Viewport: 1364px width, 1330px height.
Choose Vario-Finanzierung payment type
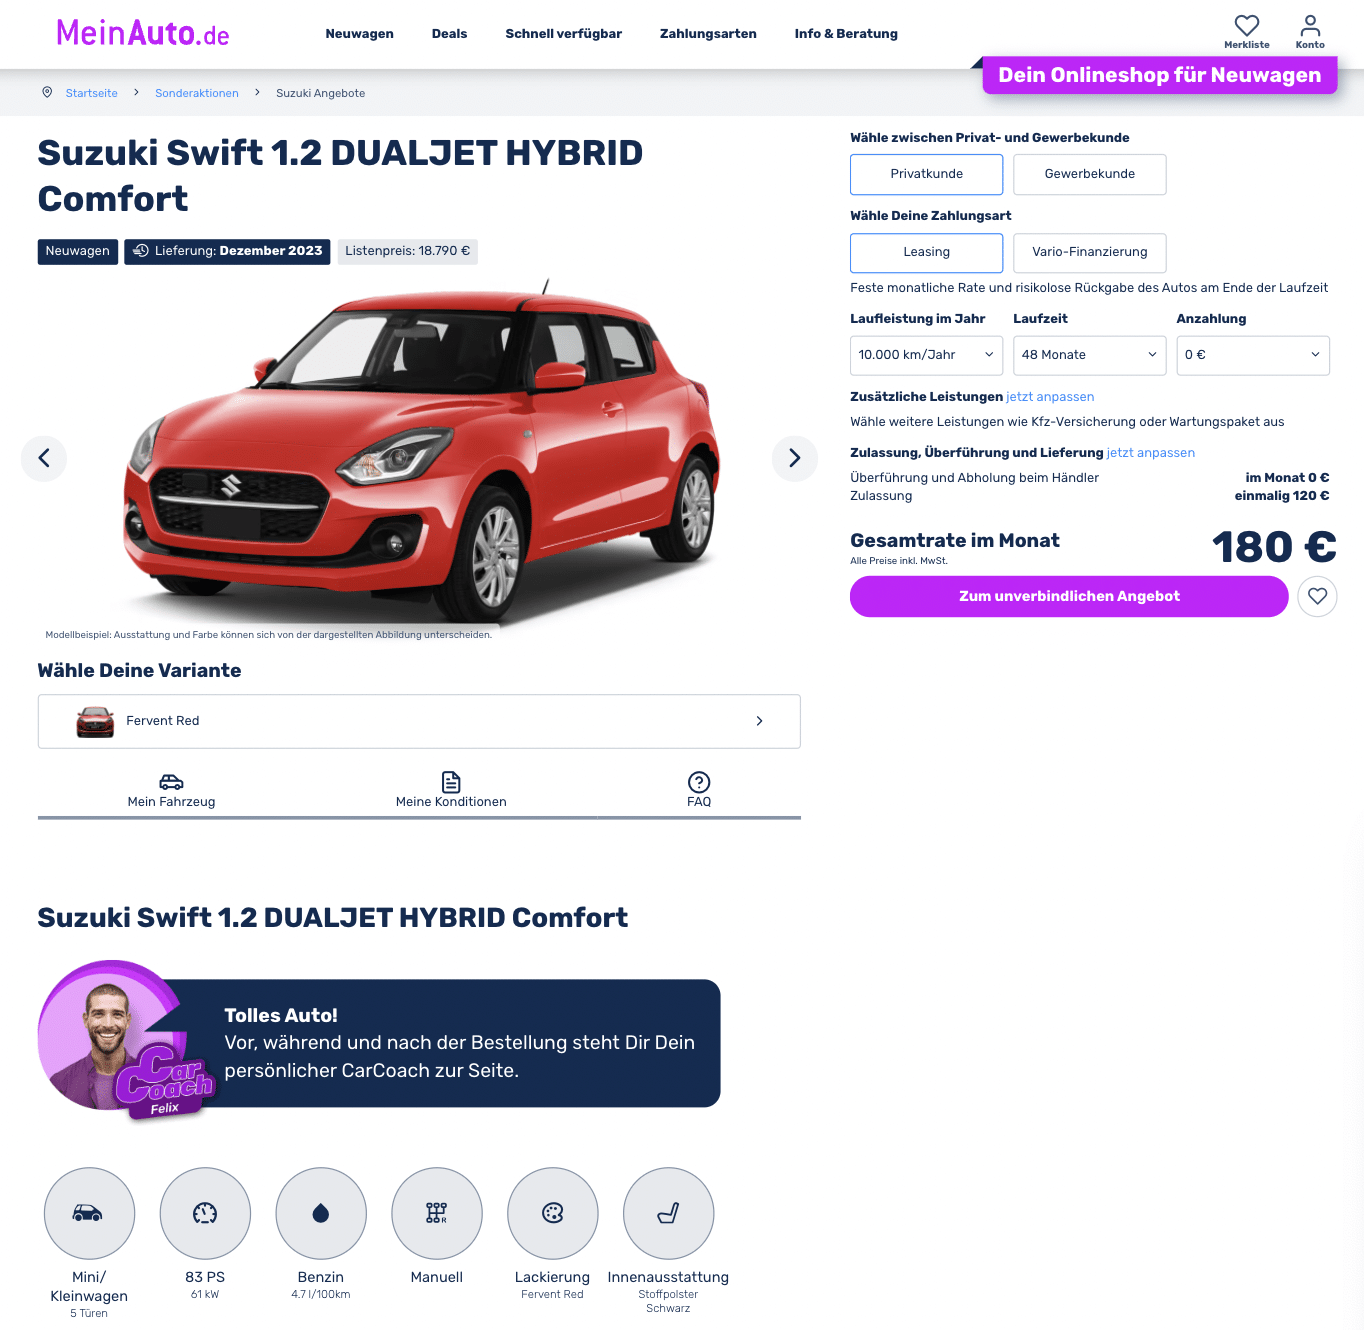pos(1090,253)
